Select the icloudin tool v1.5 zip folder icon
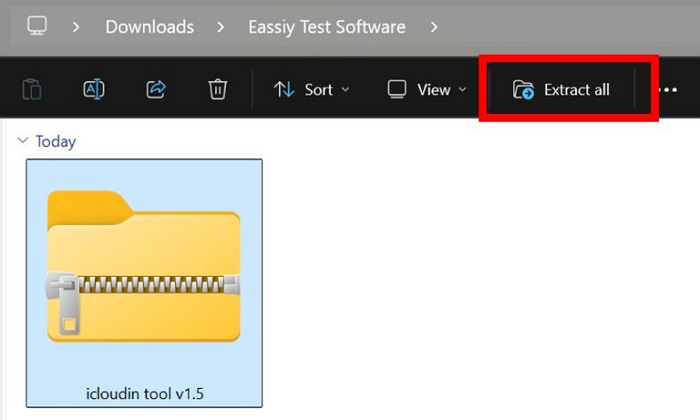Screen dimensions: 700x420 coord(144,267)
